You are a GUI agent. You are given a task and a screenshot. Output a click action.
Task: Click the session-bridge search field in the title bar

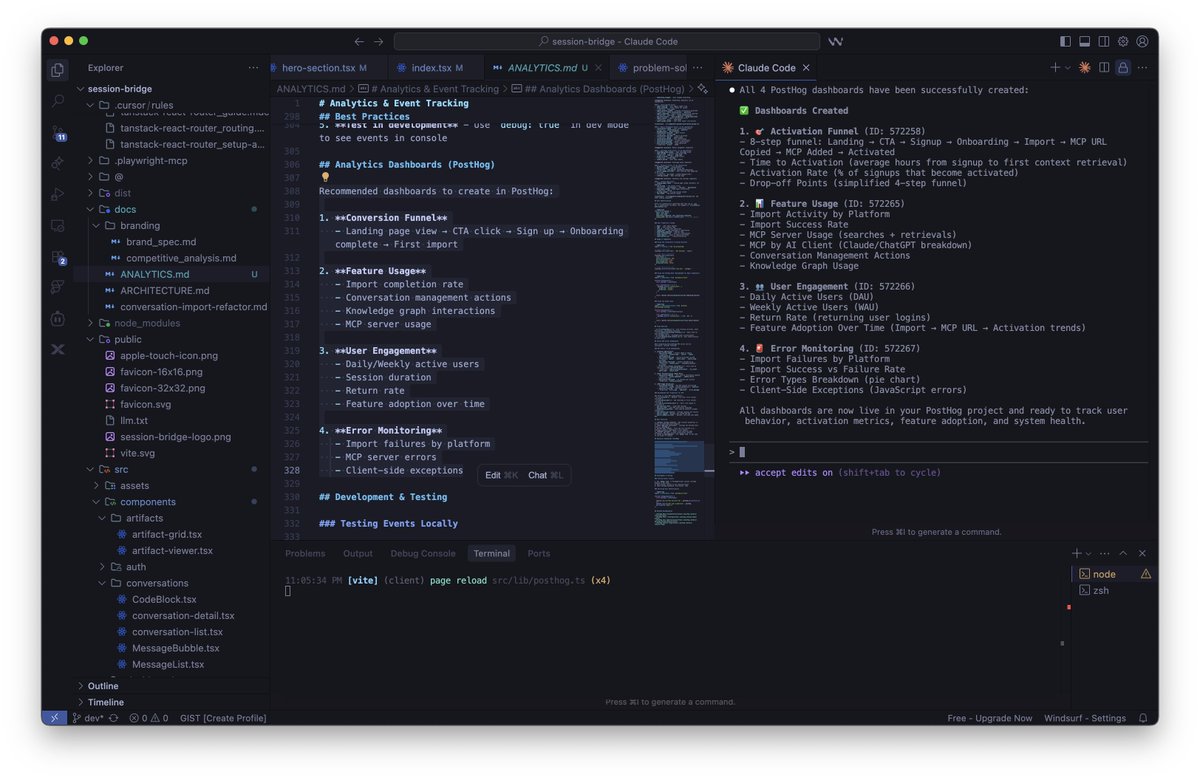pos(607,41)
